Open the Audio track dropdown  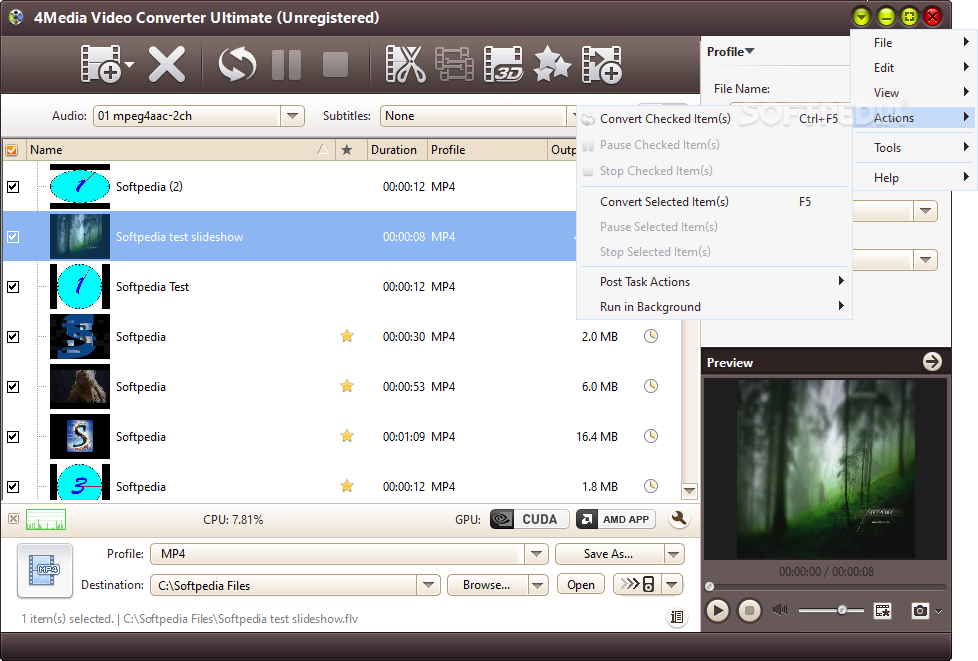(x=292, y=116)
